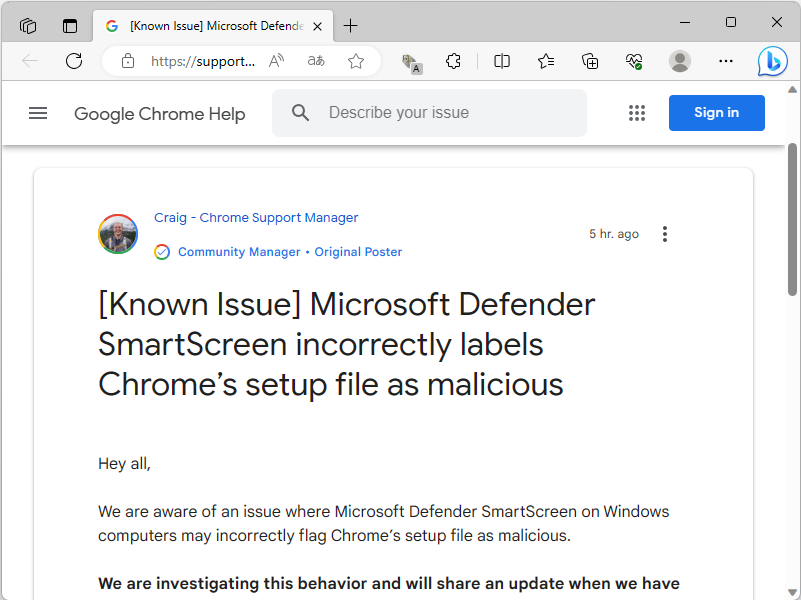
Task: Open the post options three-dot menu
Action: point(664,233)
